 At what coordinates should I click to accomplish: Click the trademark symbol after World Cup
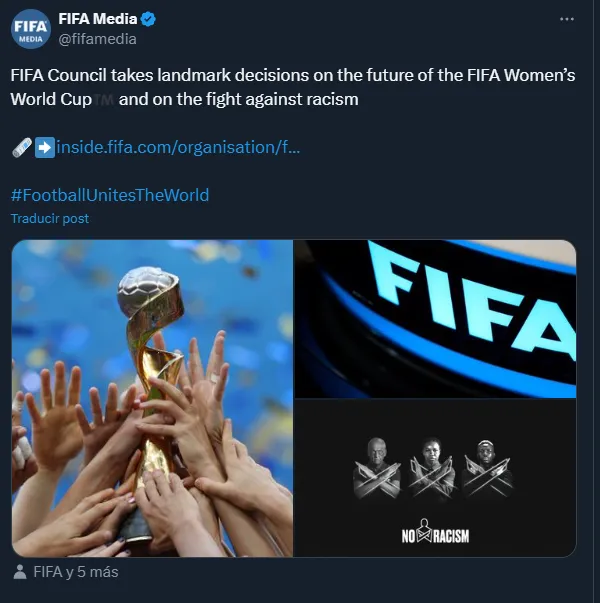click(x=106, y=100)
